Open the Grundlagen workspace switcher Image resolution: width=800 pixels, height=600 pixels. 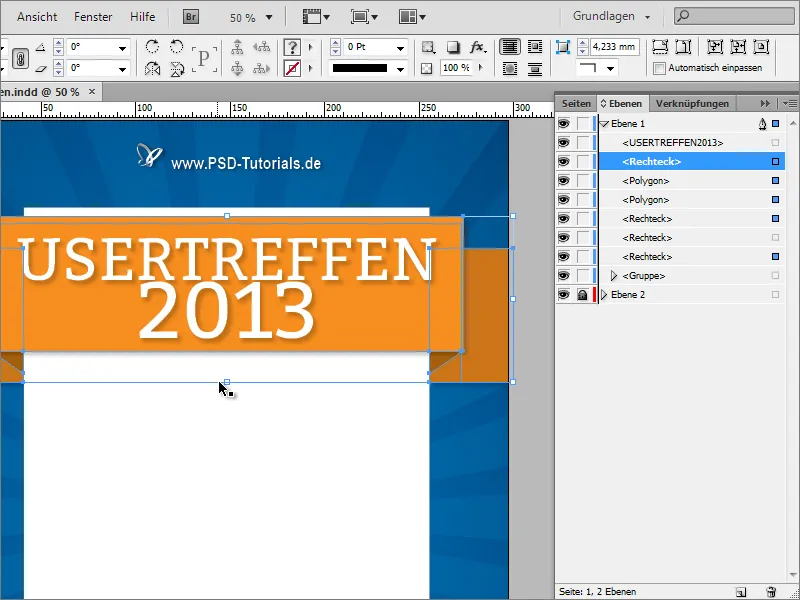[611, 16]
